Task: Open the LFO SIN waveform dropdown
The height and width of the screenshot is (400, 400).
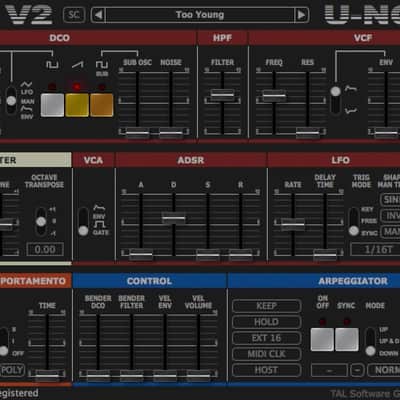Action: [x=390, y=200]
